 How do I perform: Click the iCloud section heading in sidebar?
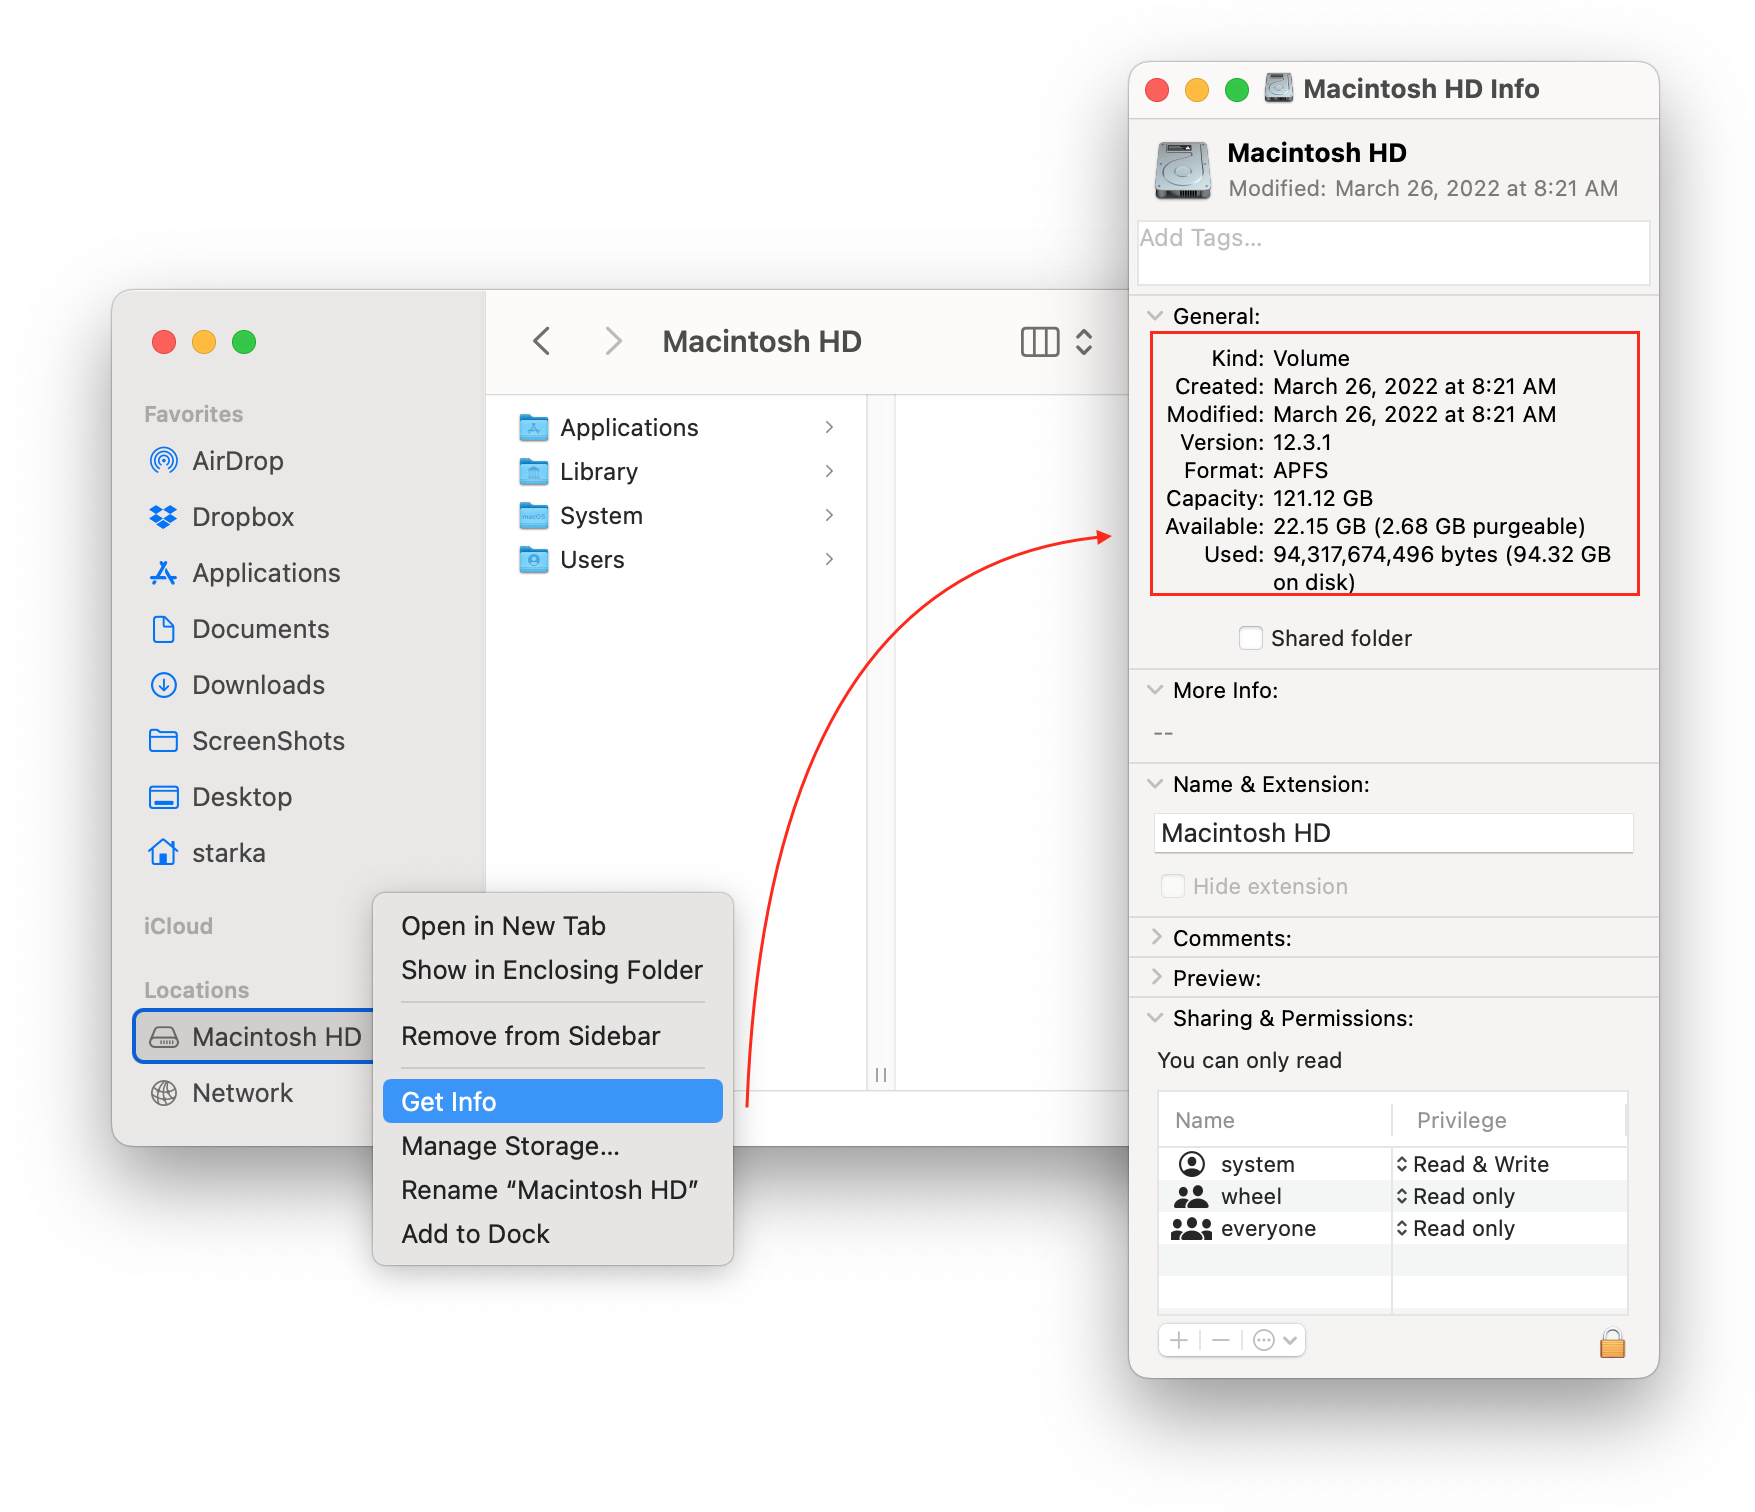(178, 926)
